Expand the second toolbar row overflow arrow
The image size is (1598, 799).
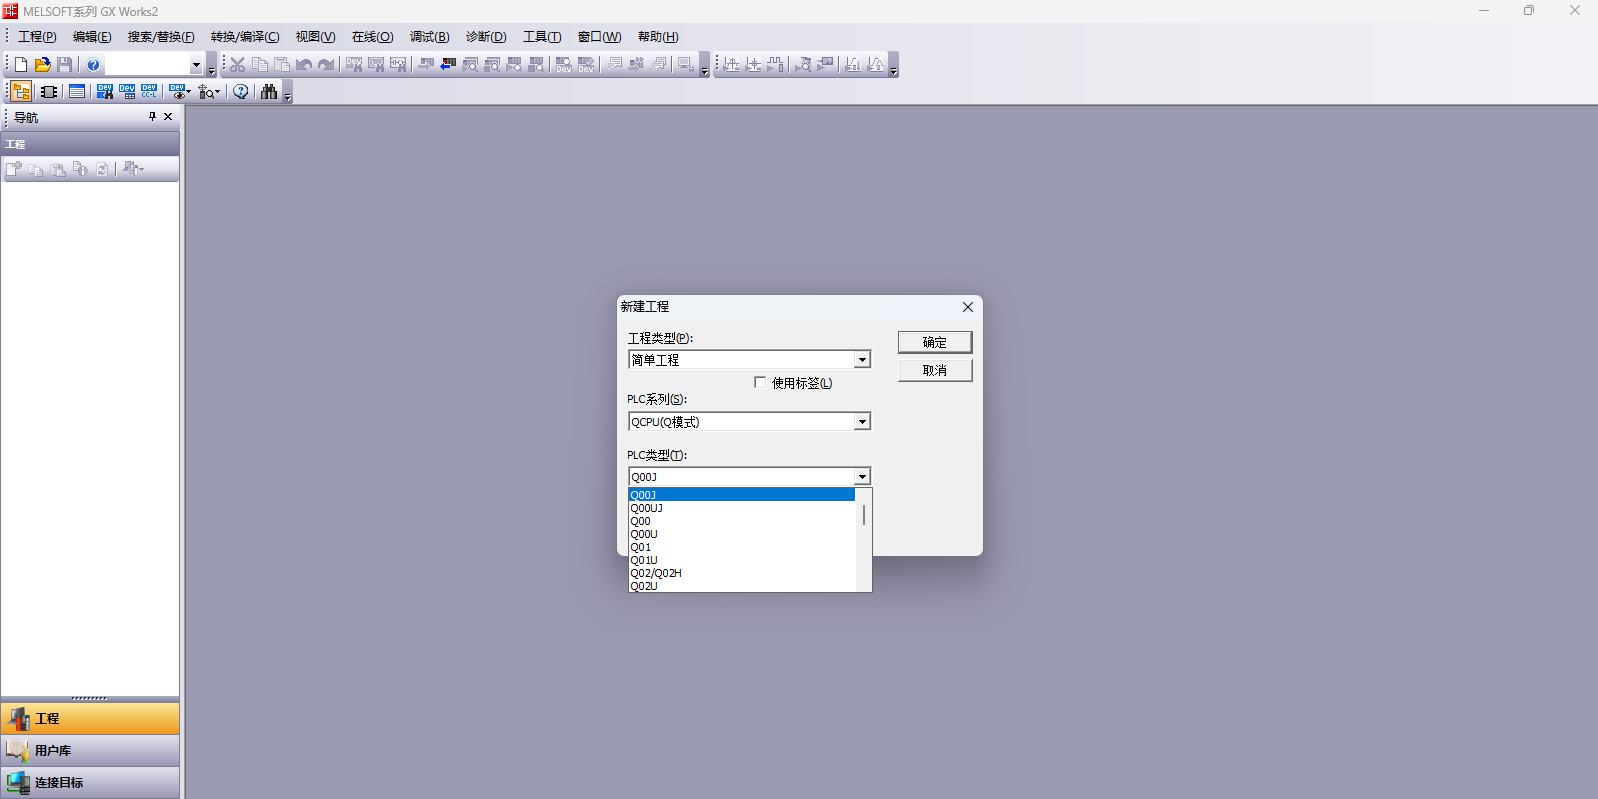[287, 93]
